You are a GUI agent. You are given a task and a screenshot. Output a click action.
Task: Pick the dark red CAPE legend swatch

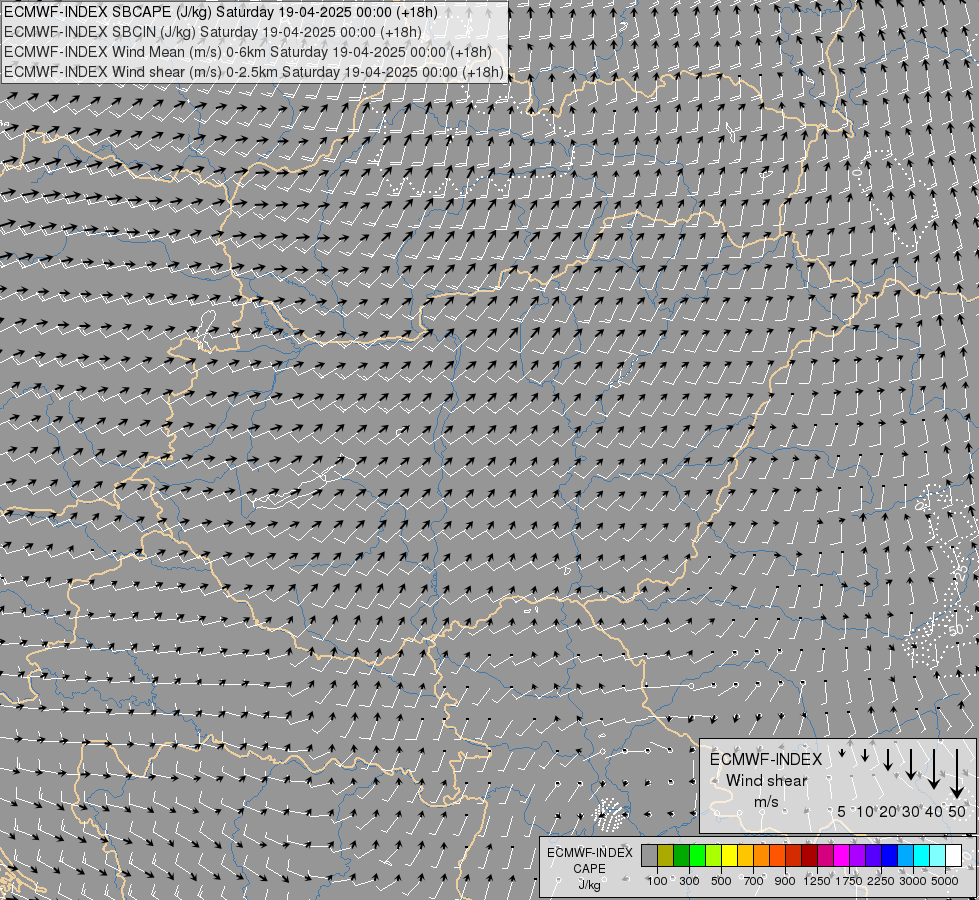[x=810, y=855]
